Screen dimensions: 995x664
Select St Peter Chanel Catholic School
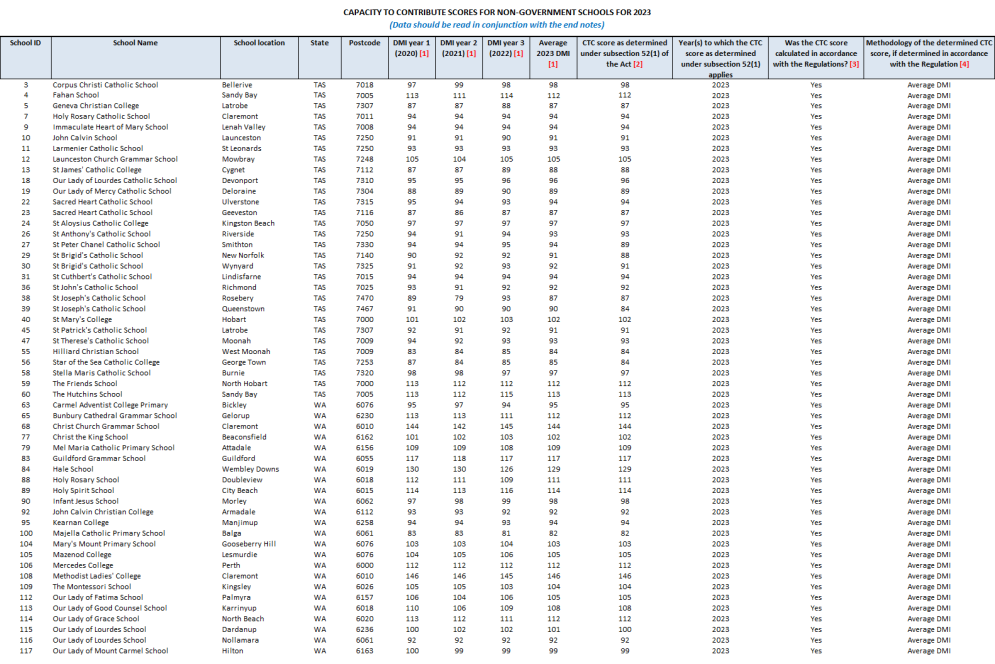coord(106,244)
